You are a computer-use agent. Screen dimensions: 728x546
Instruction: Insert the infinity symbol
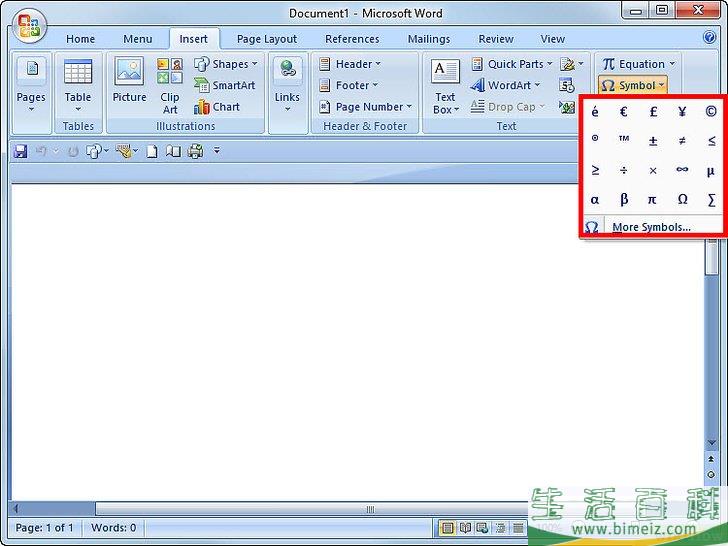[682, 170]
